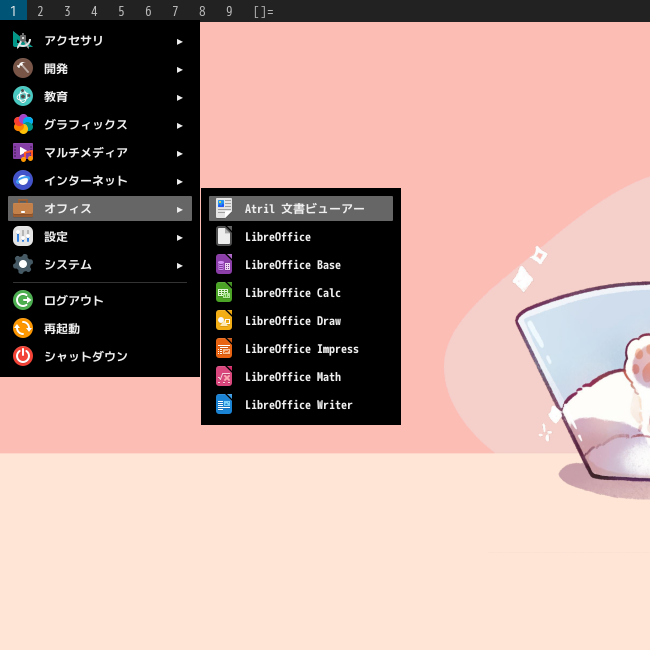
Task: Start LibreOffice Draw
Action: tap(301, 320)
